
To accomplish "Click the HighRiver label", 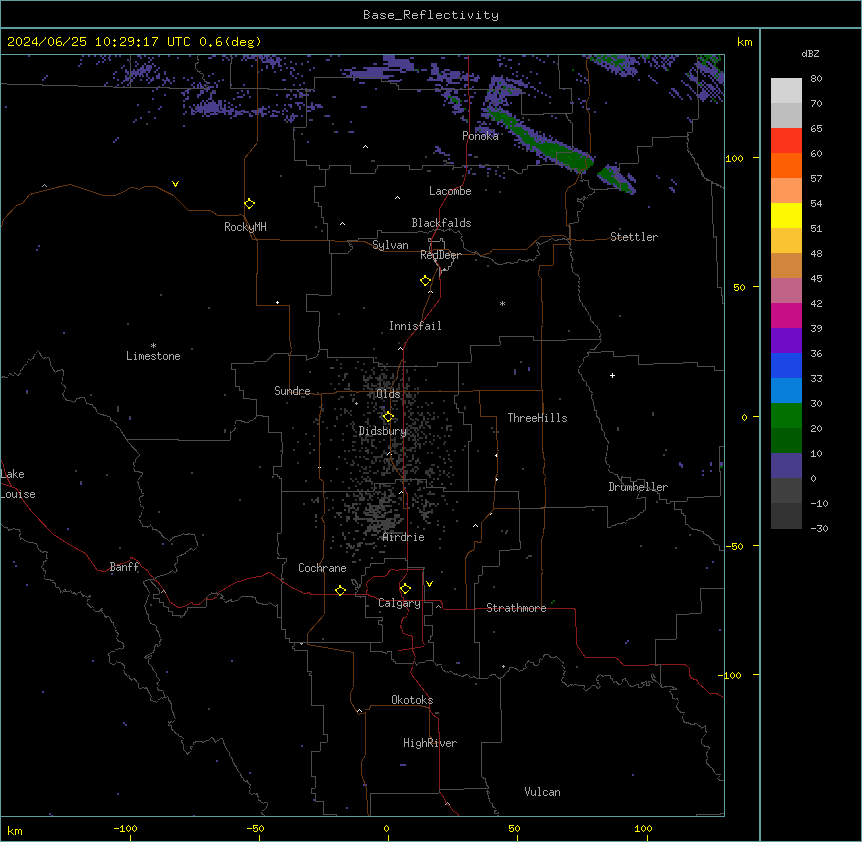I will point(430,743).
